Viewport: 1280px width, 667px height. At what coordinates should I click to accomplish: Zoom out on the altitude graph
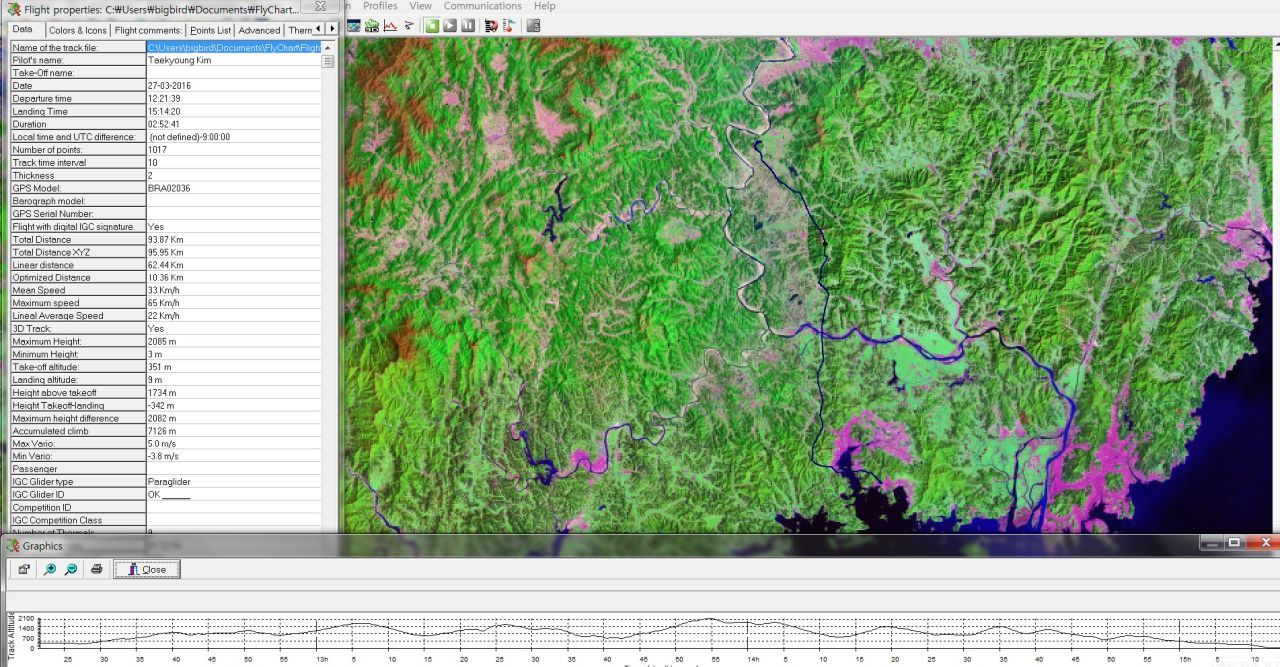coord(71,569)
